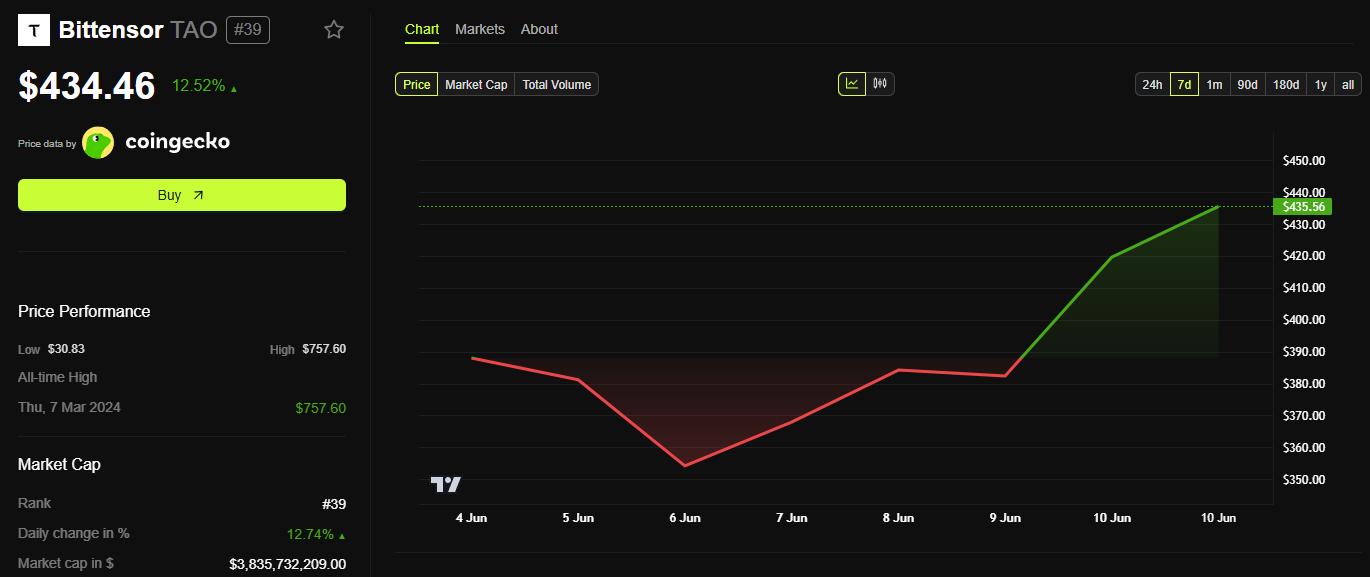Click the Bittensor logo icon
The image size is (1370, 577).
click(33, 29)
